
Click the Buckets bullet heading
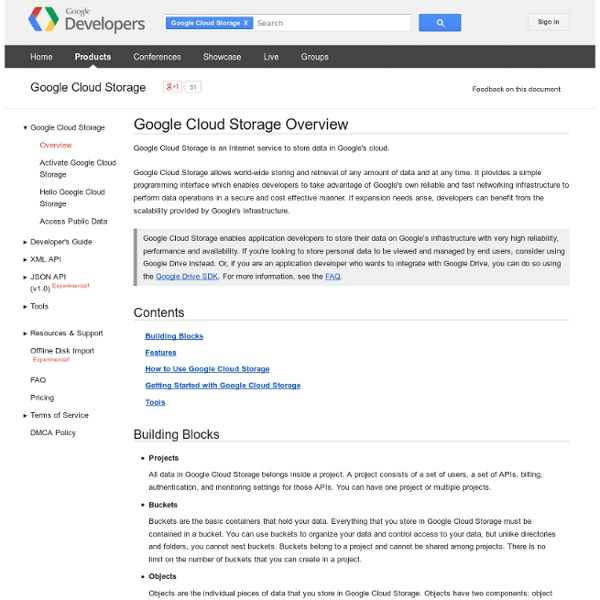click(163, 505)
